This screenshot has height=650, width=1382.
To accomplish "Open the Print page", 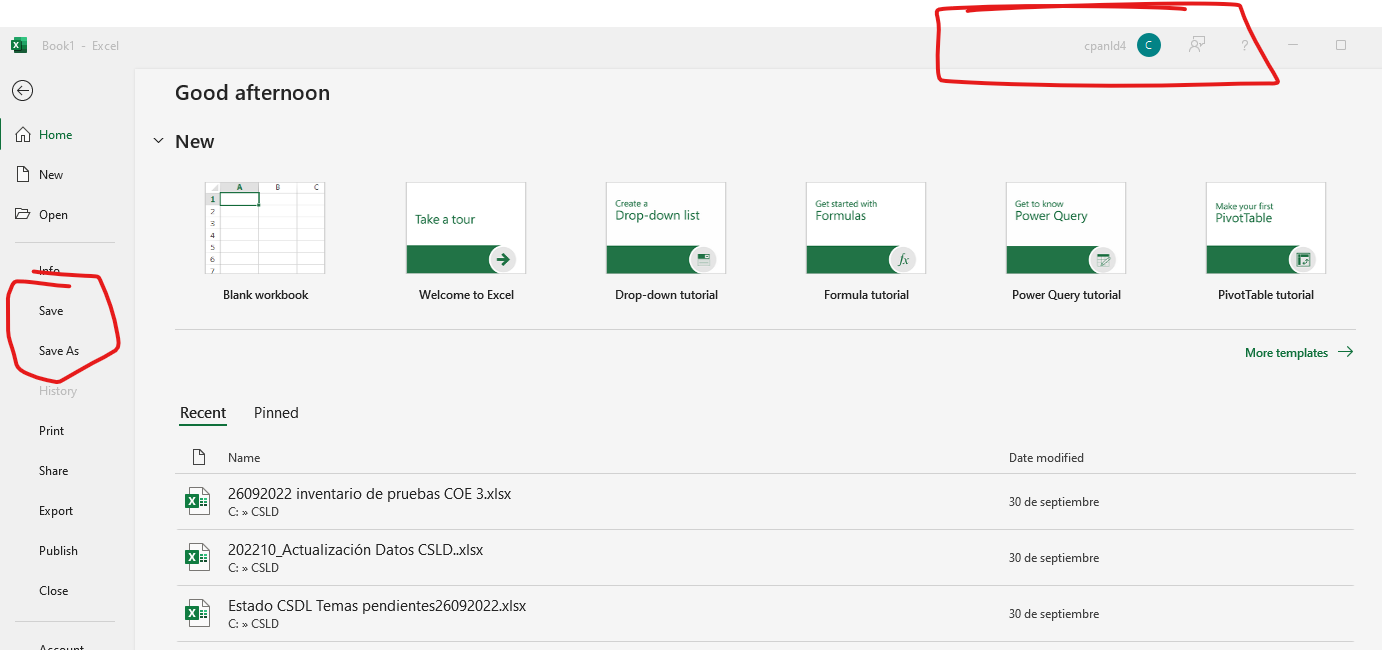I will point(52,431).
